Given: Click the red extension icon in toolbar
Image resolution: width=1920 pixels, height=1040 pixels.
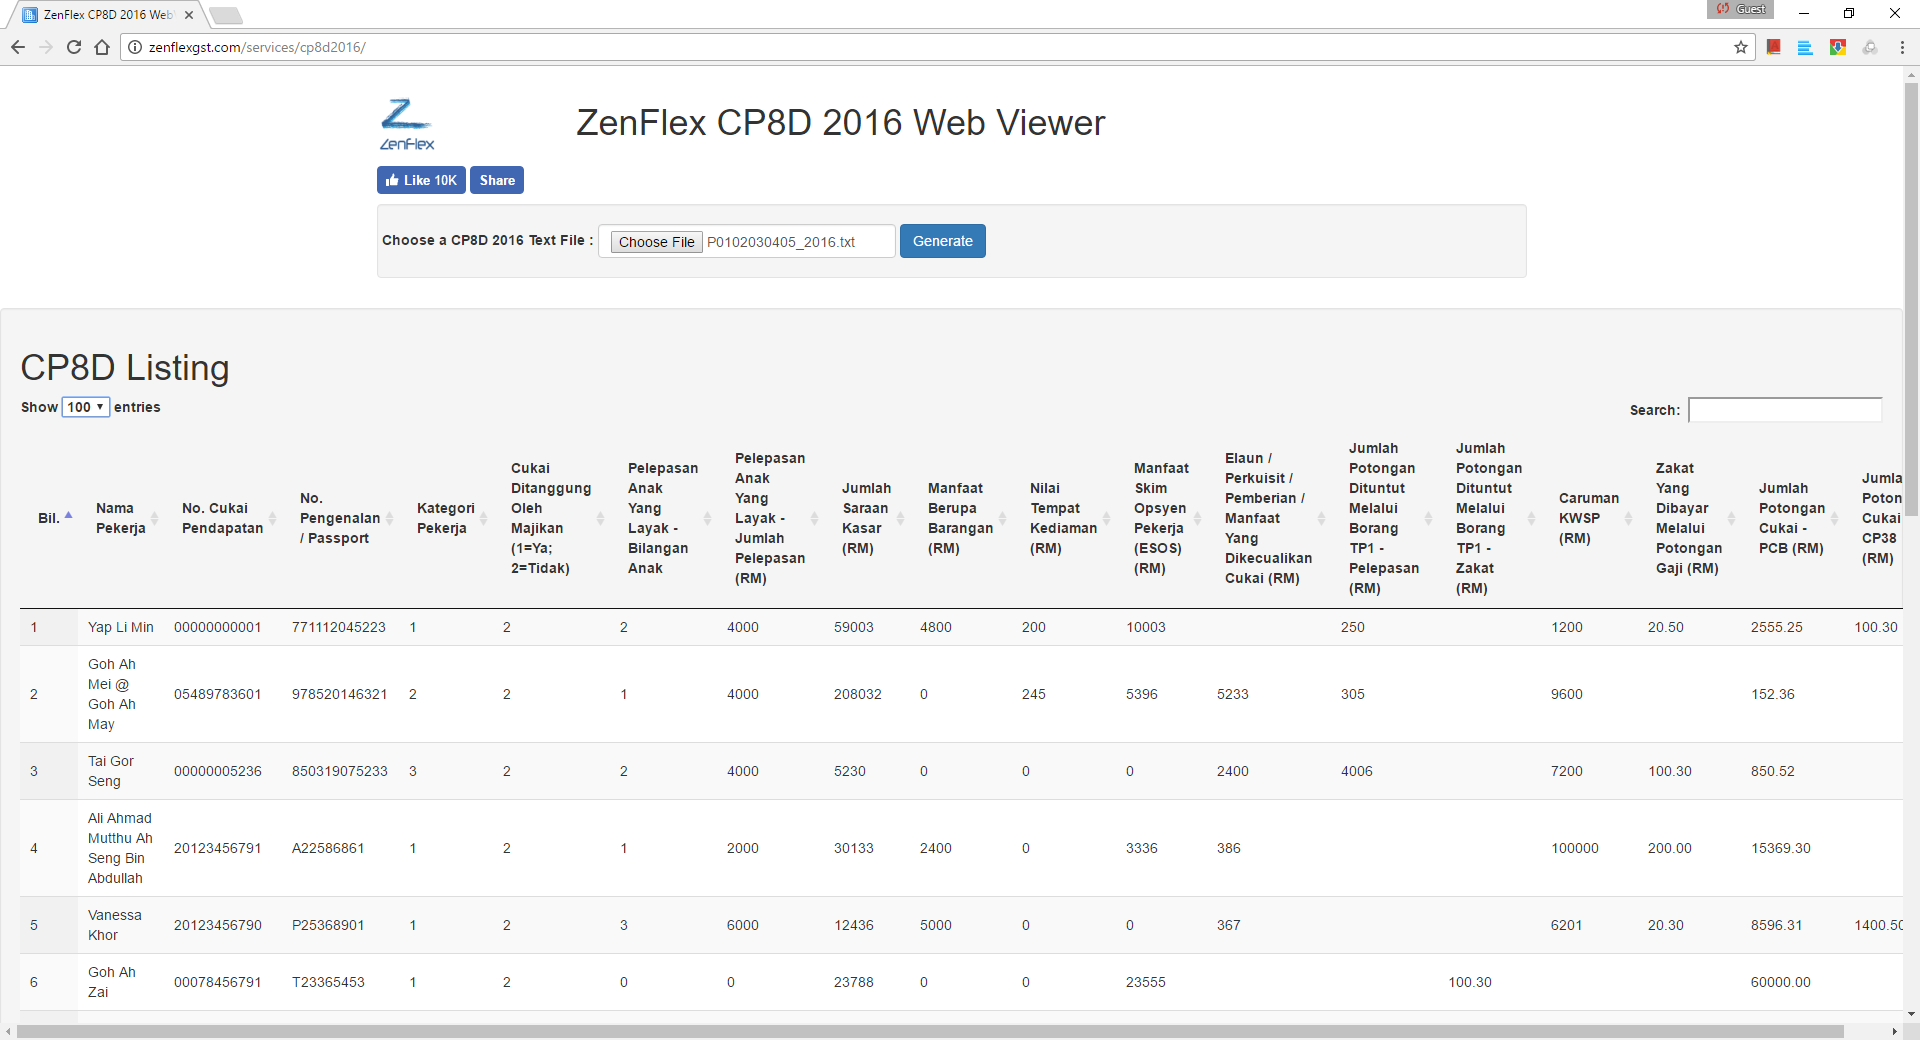Looking at the screenshot, I should tap(1774, 47).
